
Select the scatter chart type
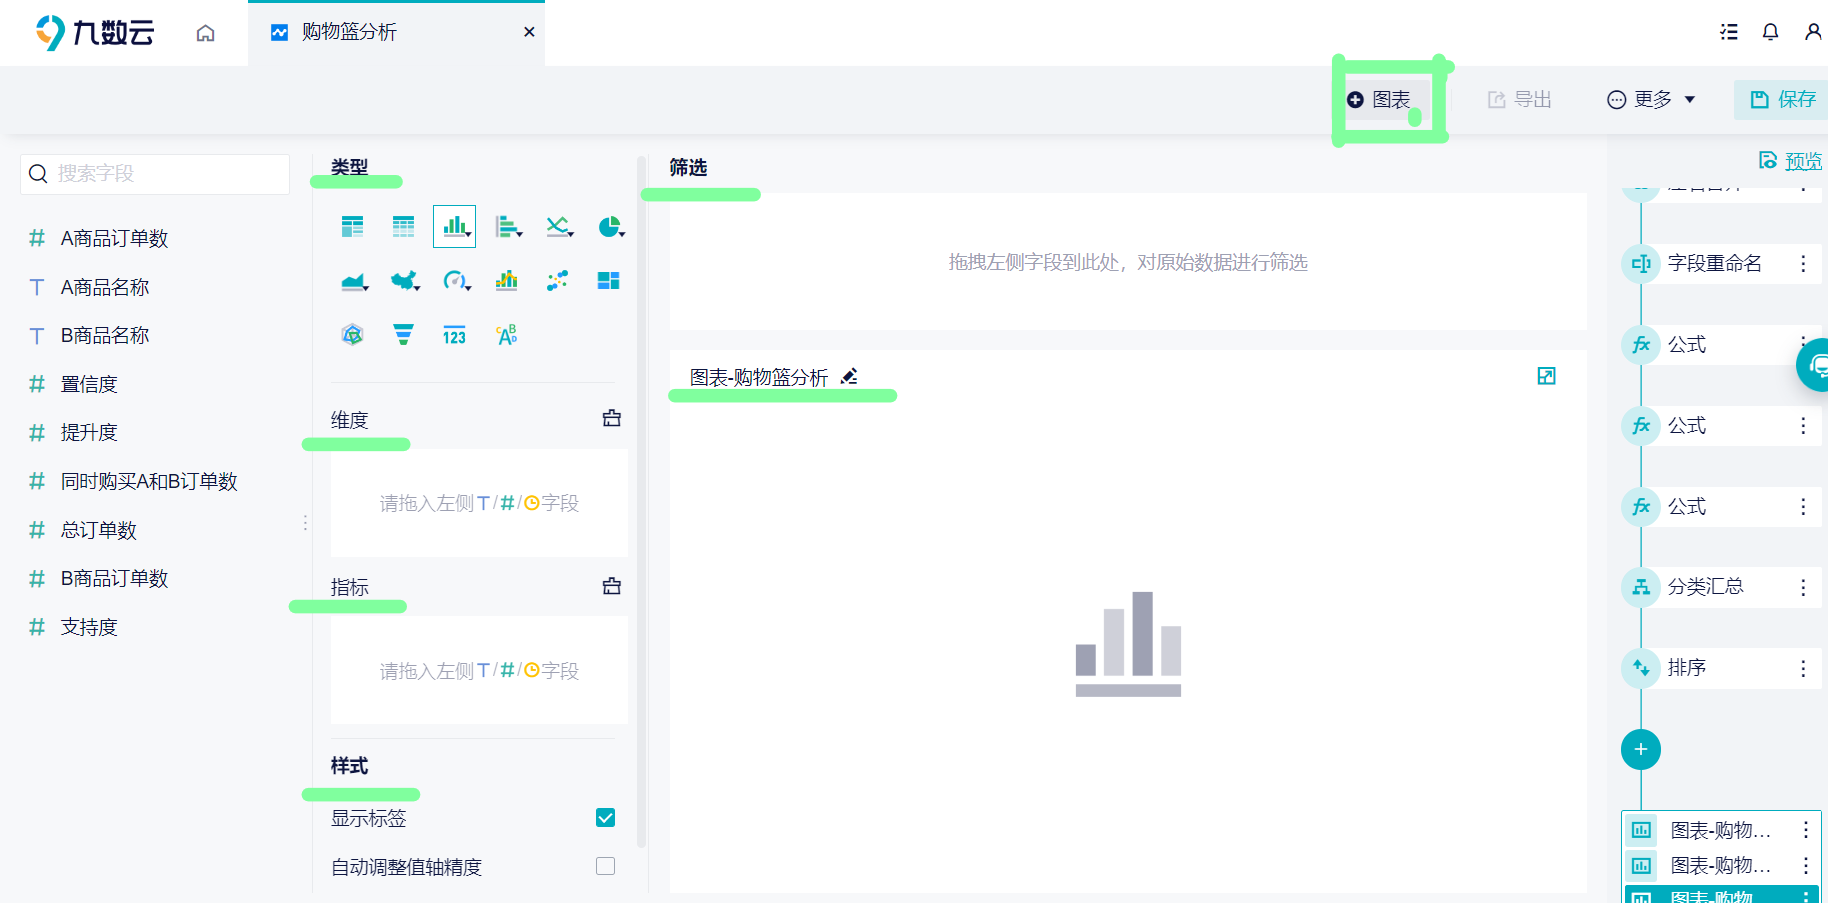click(x=558, y=281)
